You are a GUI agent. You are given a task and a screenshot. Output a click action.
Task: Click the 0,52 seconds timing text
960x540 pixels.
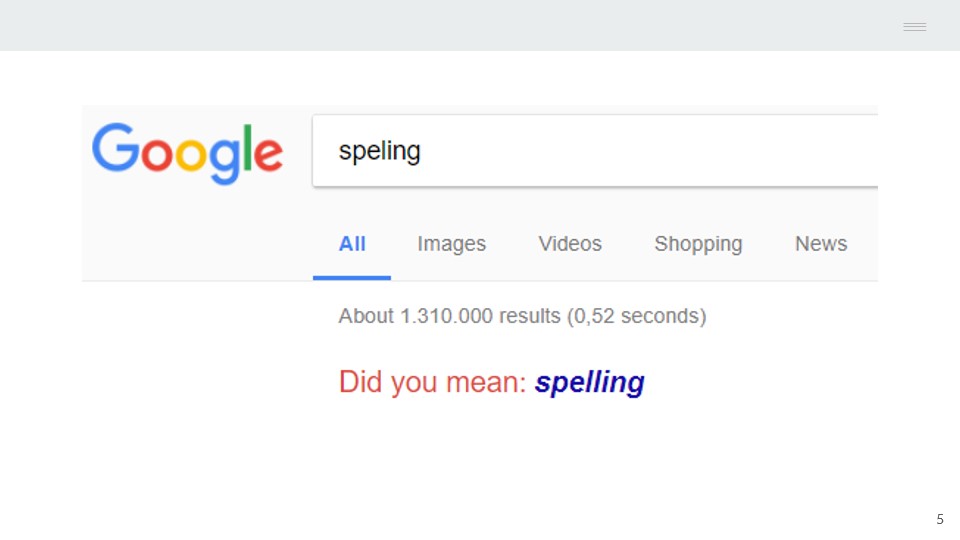[x=637, y=316]
